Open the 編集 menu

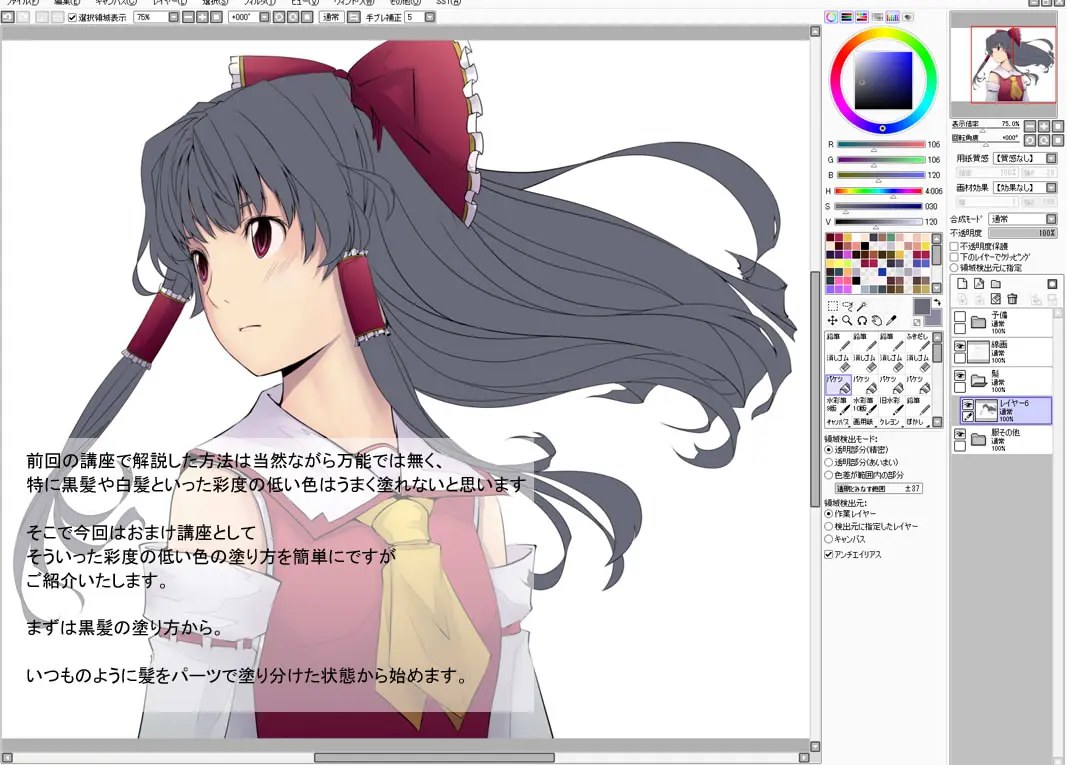pos(67,3)
